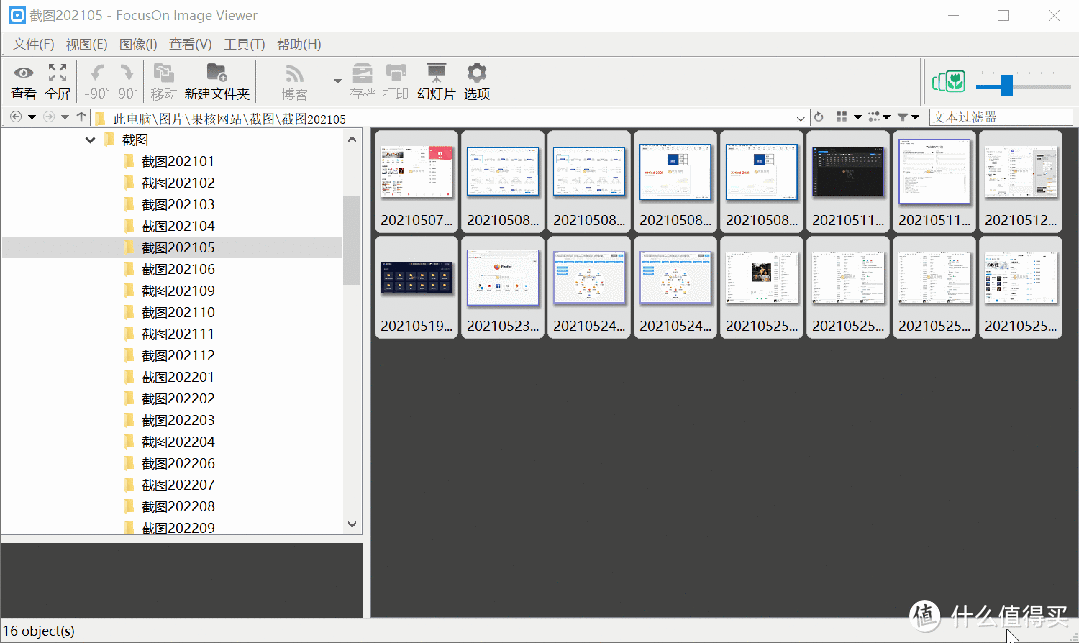1079x643 pixels.
Task: Select the 20210512 thumbnail
Action: 1020,181
